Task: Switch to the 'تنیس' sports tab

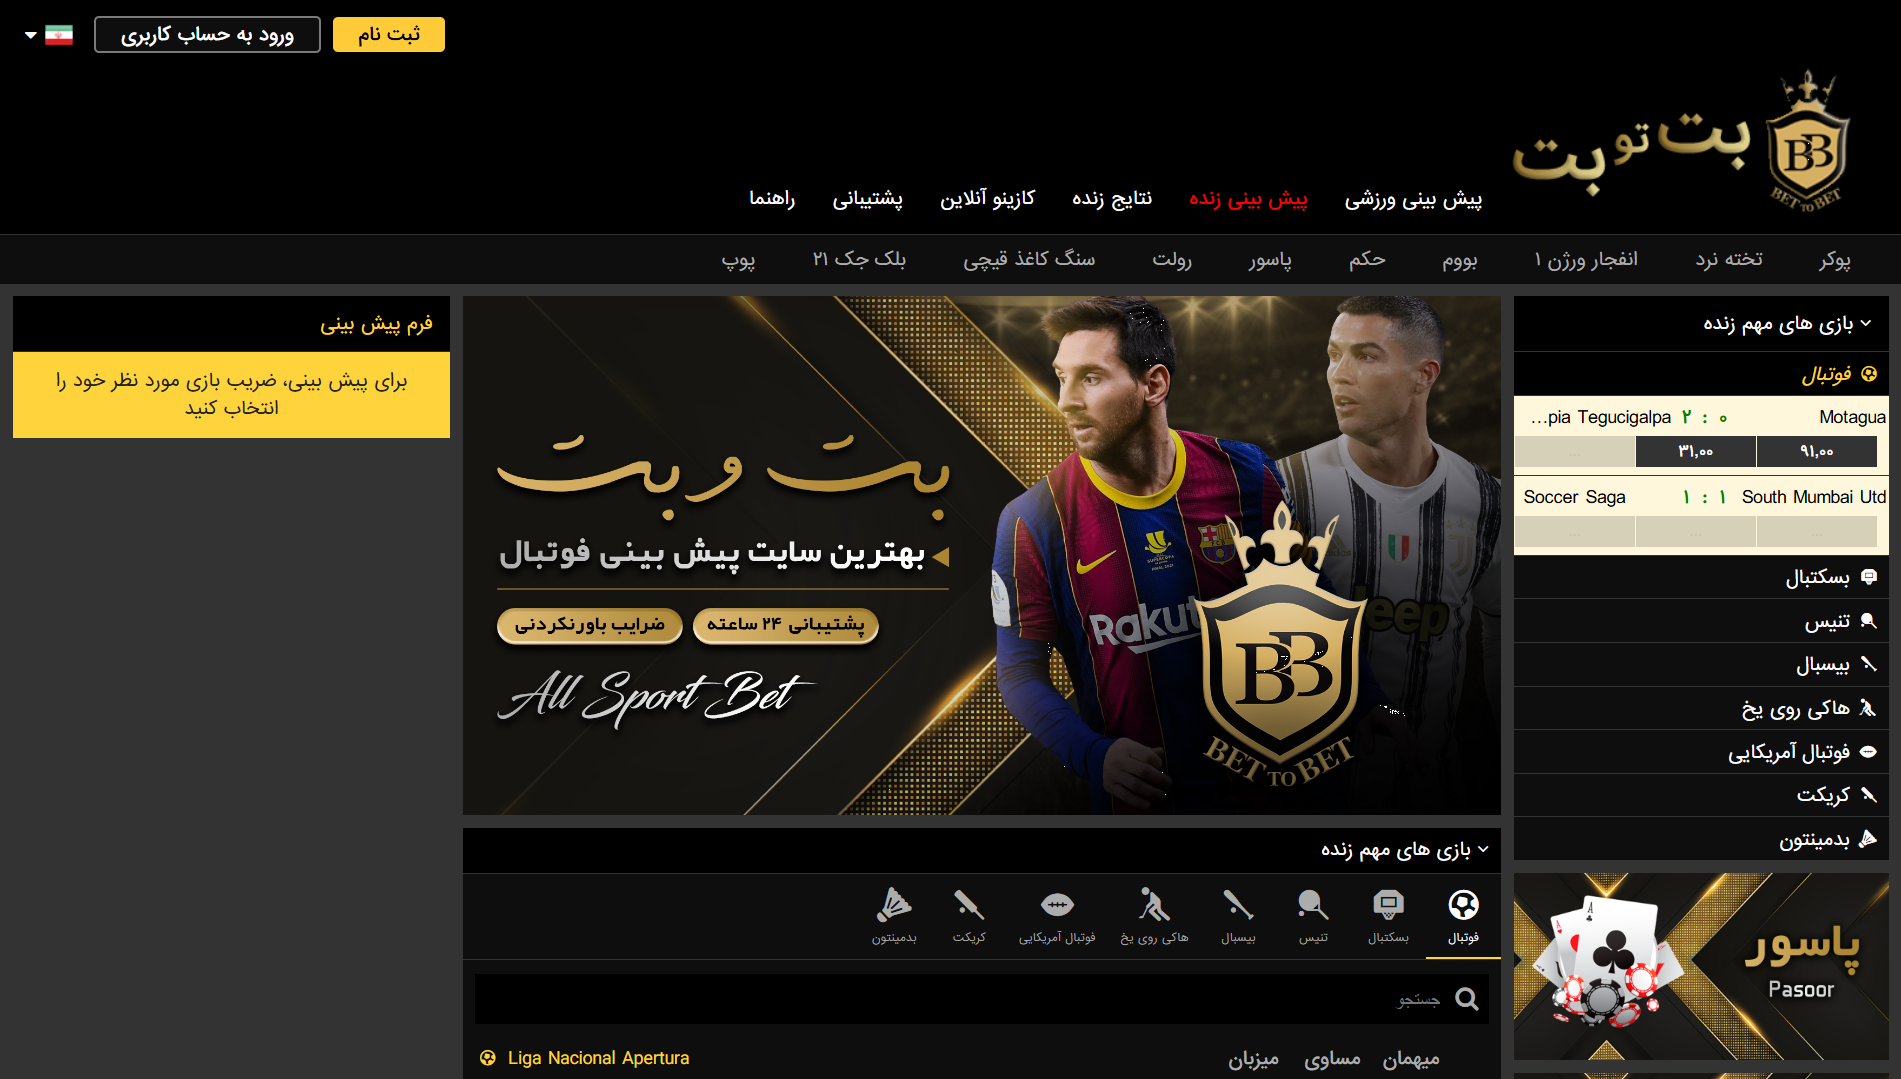Action: click(1313, 916)
